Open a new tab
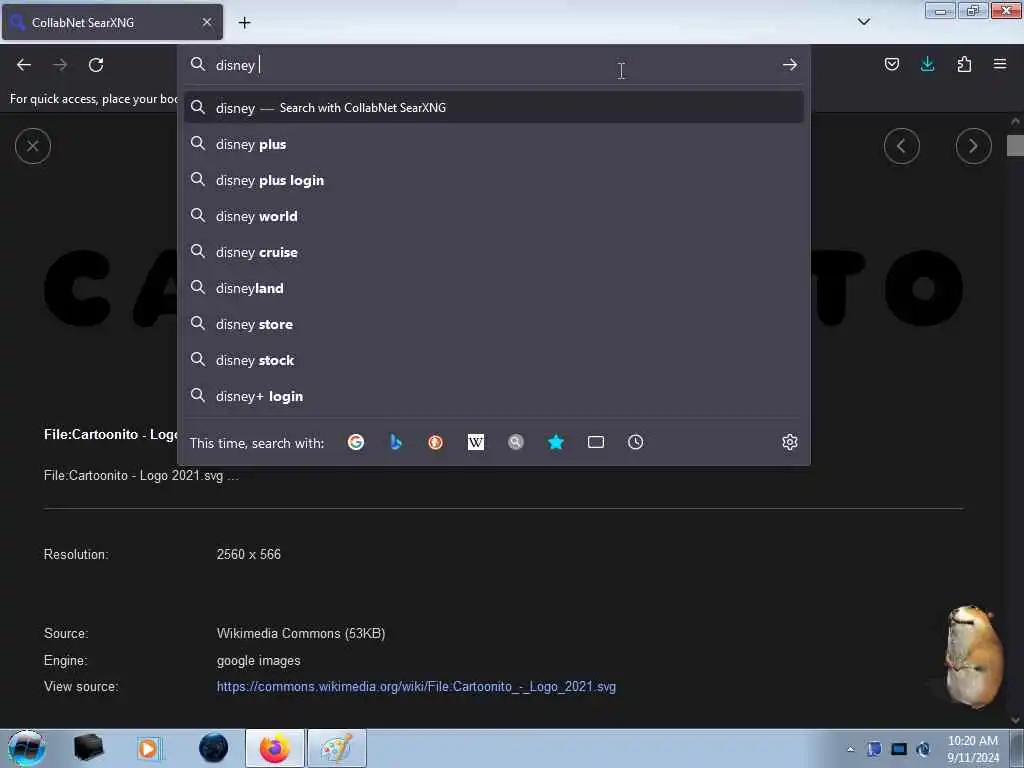This screenshot has width=1024, height=768. pyautogui.click(x=244, y=23)
